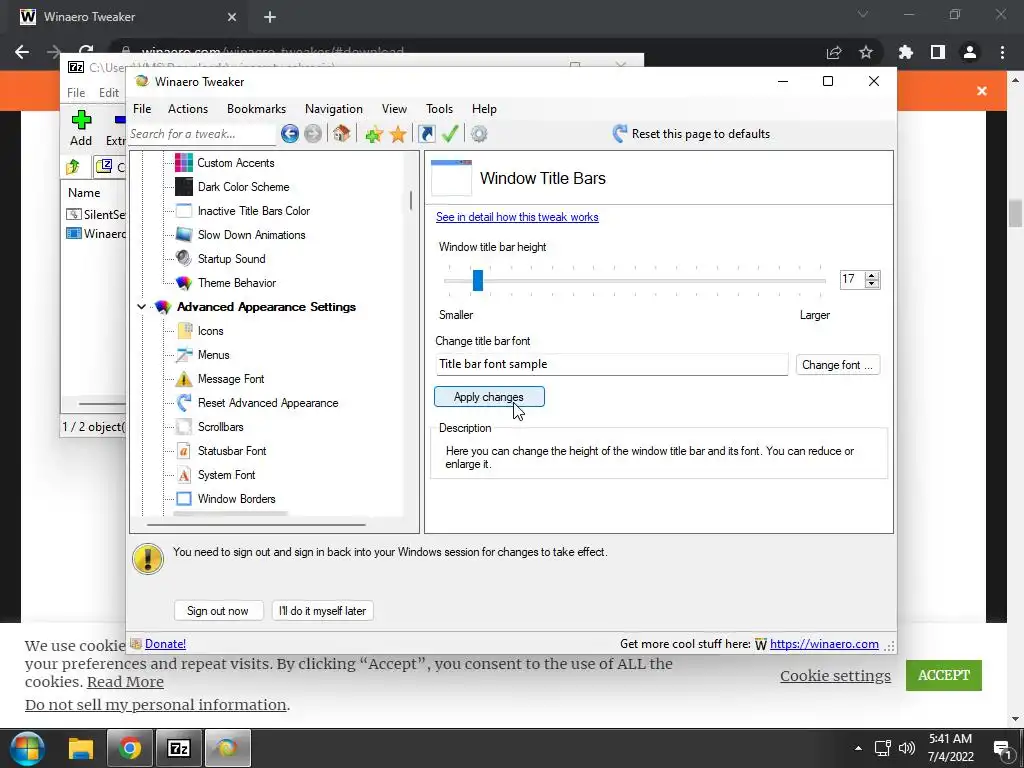1024x768 pixels.
Task: Click the volume icon in system tray
Action: pos(906,748)
